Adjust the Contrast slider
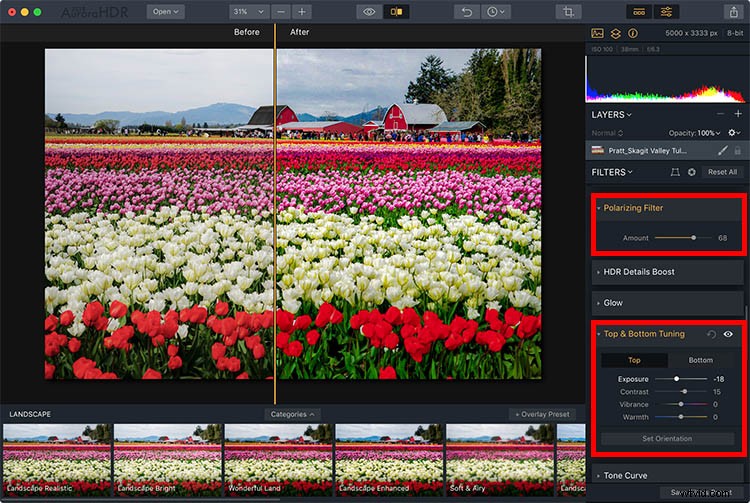750x503 pixels. [681, 392]
